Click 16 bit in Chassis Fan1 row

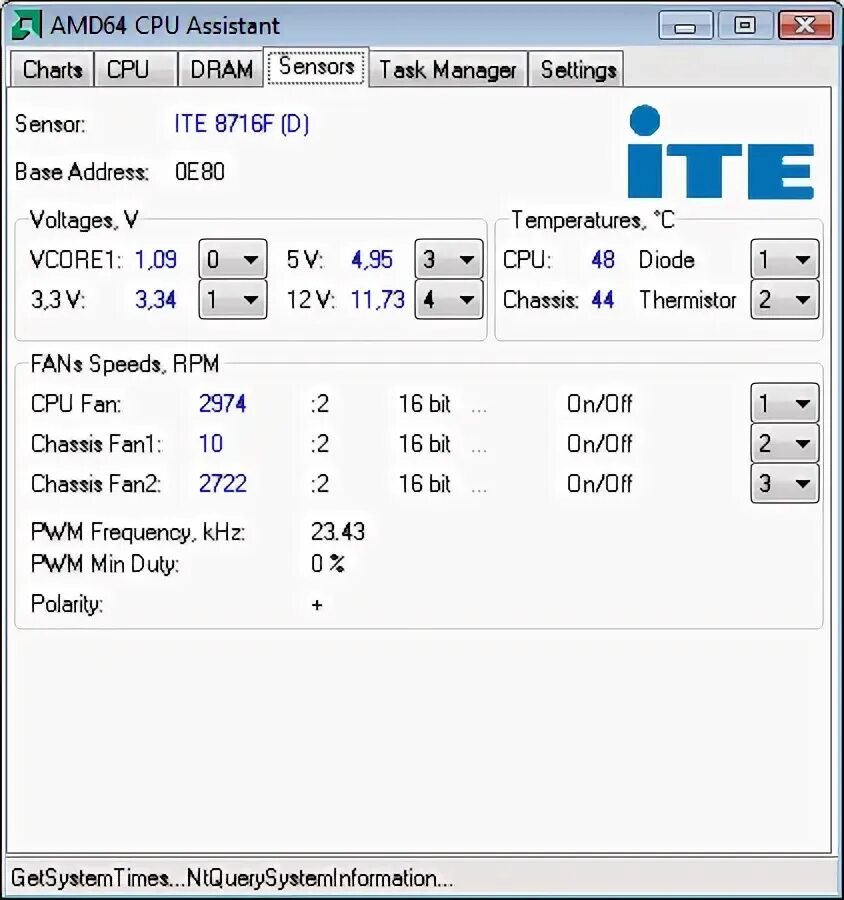425,444
